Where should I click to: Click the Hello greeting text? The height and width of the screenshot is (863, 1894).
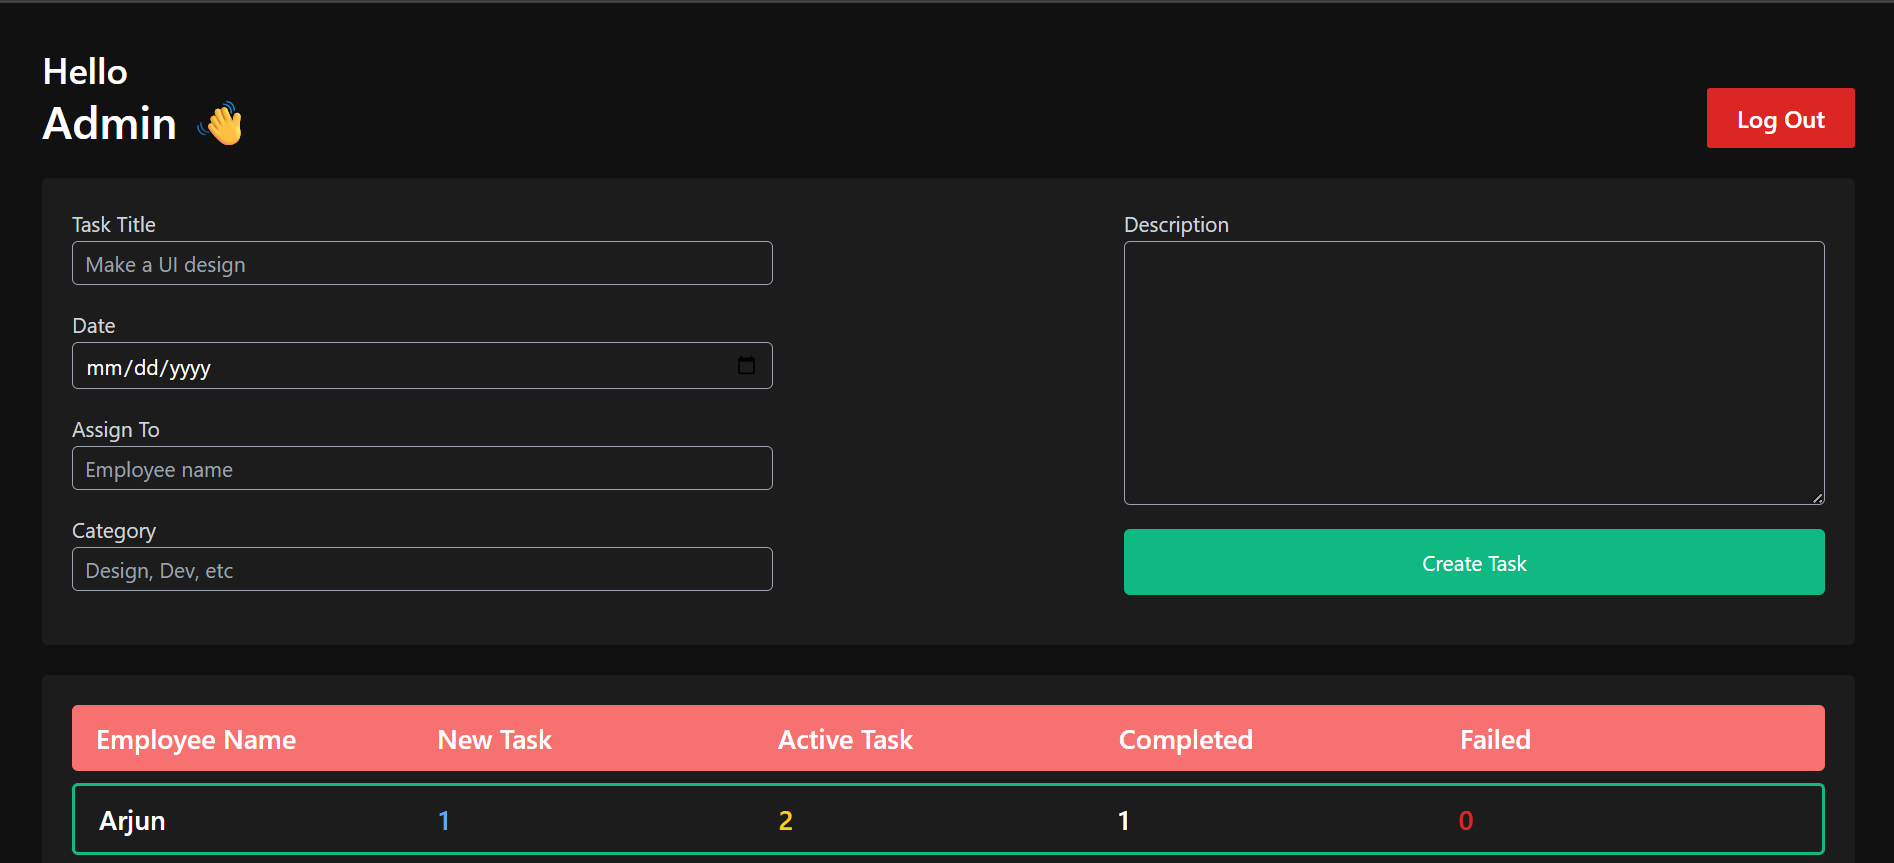click(x=85, y=72)
